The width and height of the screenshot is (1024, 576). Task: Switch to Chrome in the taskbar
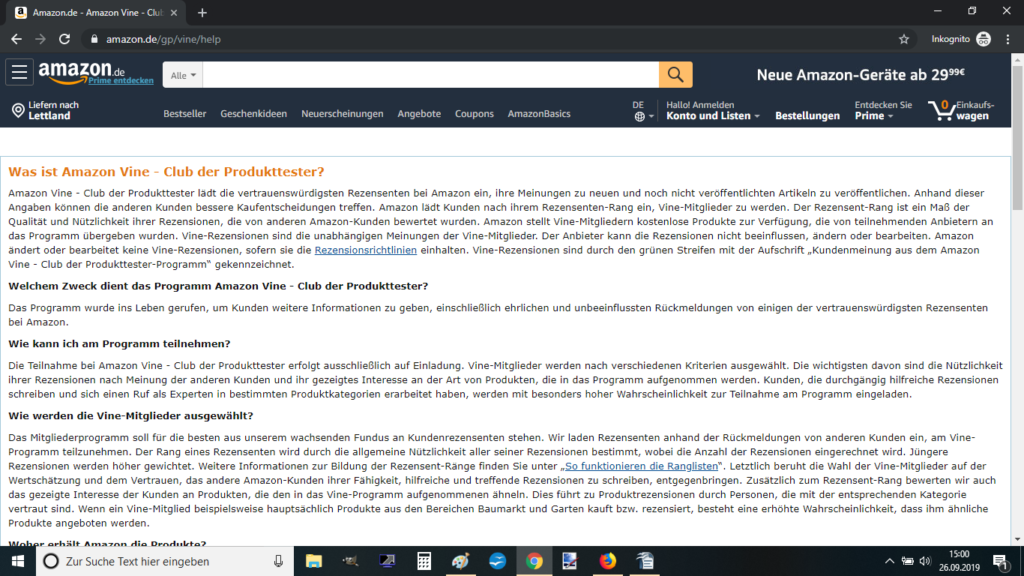point(534,561)
